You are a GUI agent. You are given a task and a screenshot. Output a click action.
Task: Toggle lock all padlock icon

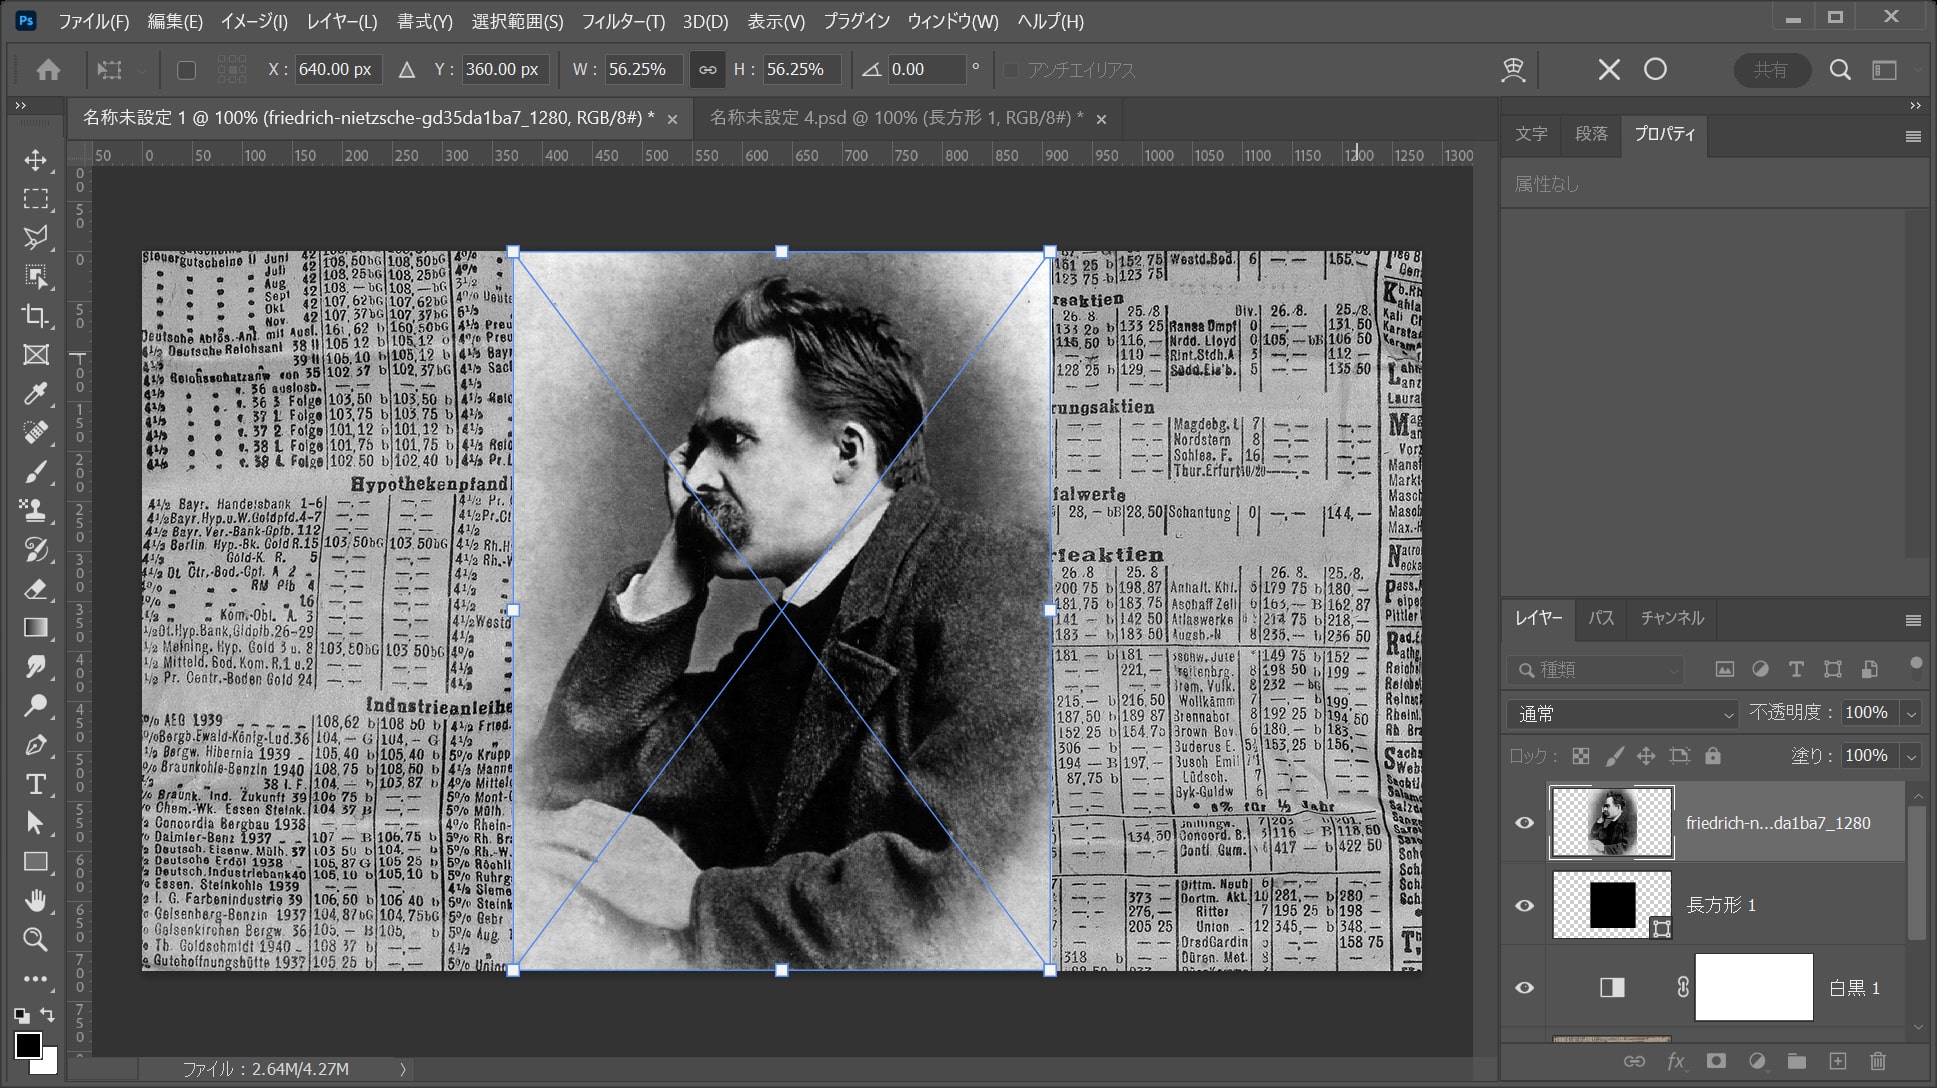coord(1713,756)
